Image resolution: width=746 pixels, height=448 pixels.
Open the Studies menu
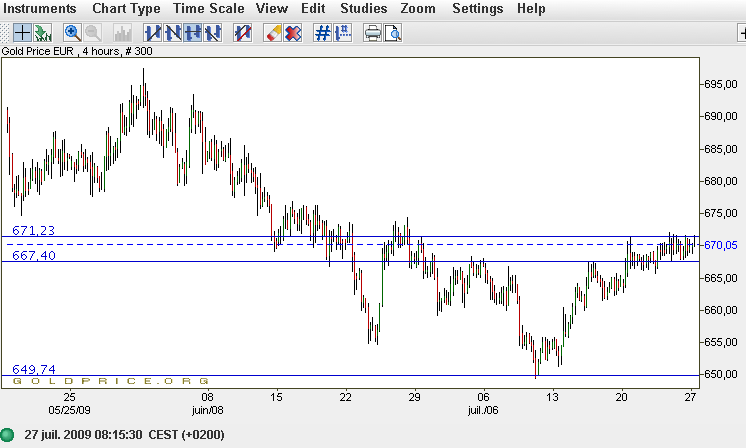click(363, 9)
